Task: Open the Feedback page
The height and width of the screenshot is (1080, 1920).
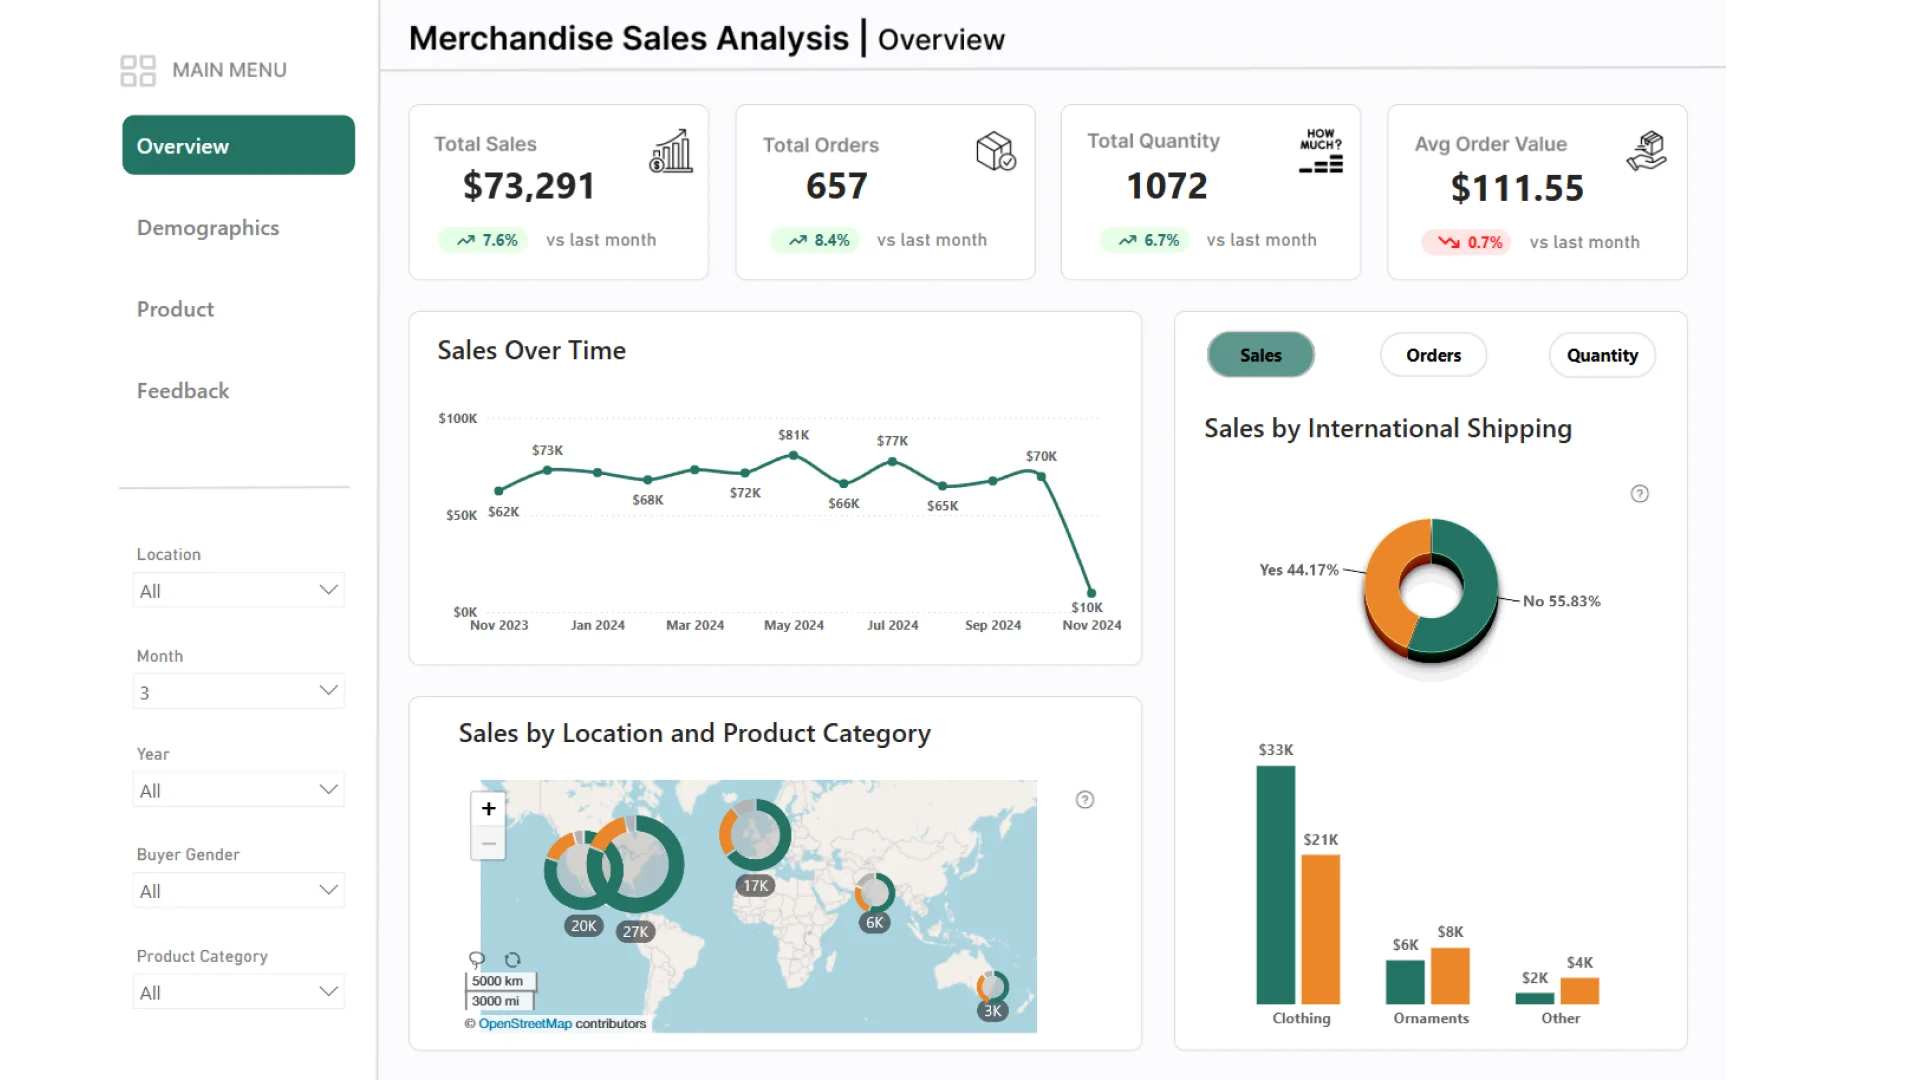Action: [x=183, y=391]
